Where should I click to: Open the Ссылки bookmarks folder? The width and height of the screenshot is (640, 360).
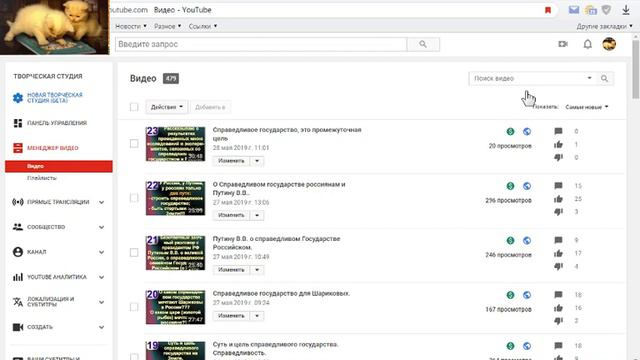point(202,26)
